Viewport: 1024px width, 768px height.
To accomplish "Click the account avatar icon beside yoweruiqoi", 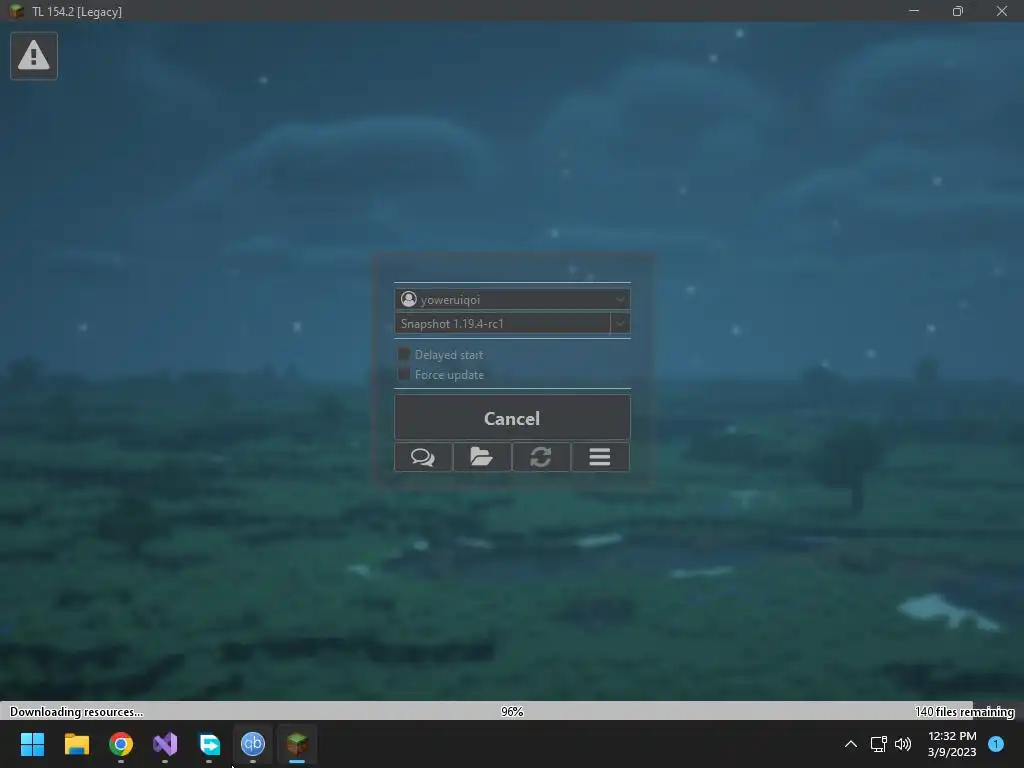I will click(409, 299).
